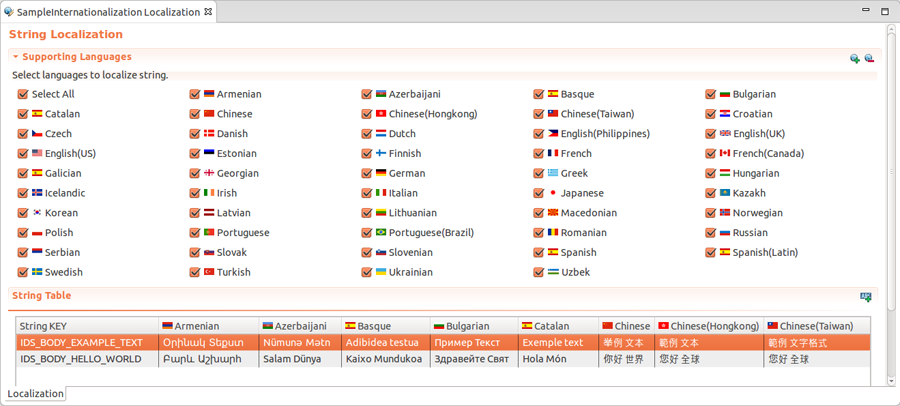Click the add language globe icon
The image size is (900, 406).
(x=855, y=59)
